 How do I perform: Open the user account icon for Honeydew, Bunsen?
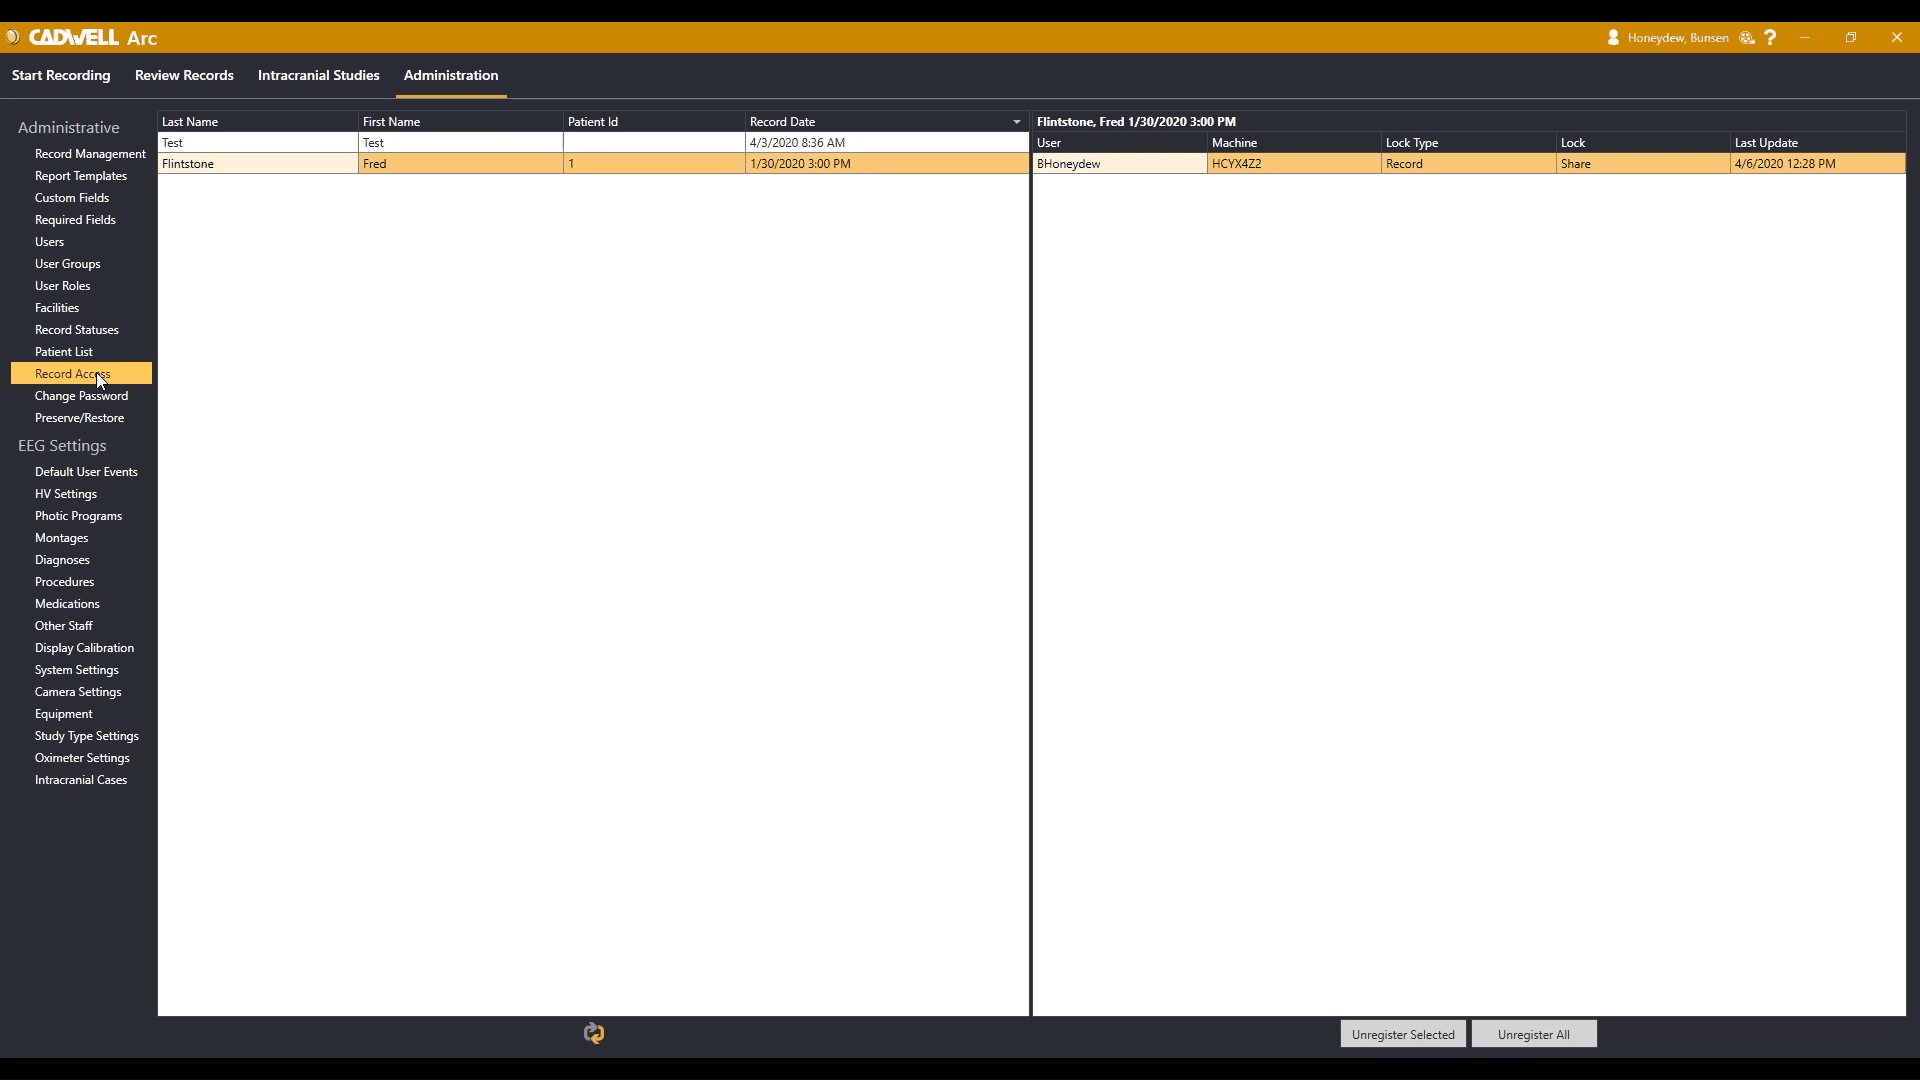(x=1614, y=37)
